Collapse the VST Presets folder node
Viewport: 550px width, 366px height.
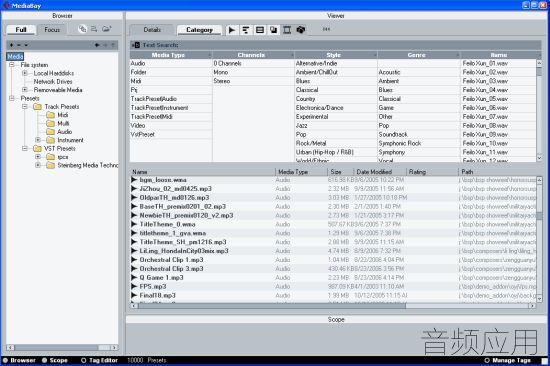tap(25, 148)
